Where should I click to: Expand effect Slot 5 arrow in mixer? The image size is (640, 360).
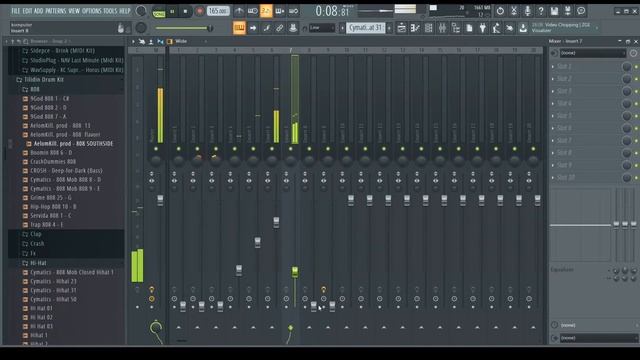(553, 116)
